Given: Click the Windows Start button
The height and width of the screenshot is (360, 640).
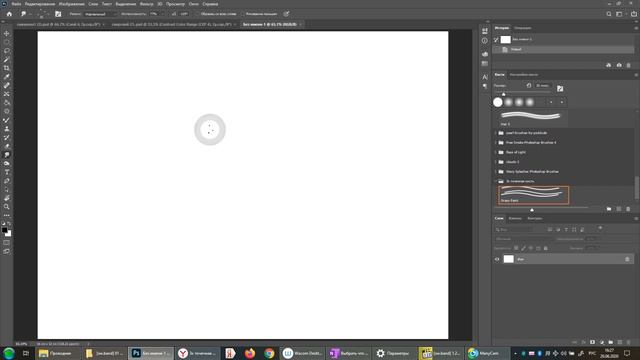Looking at the screenshot, I should point(9,353).
